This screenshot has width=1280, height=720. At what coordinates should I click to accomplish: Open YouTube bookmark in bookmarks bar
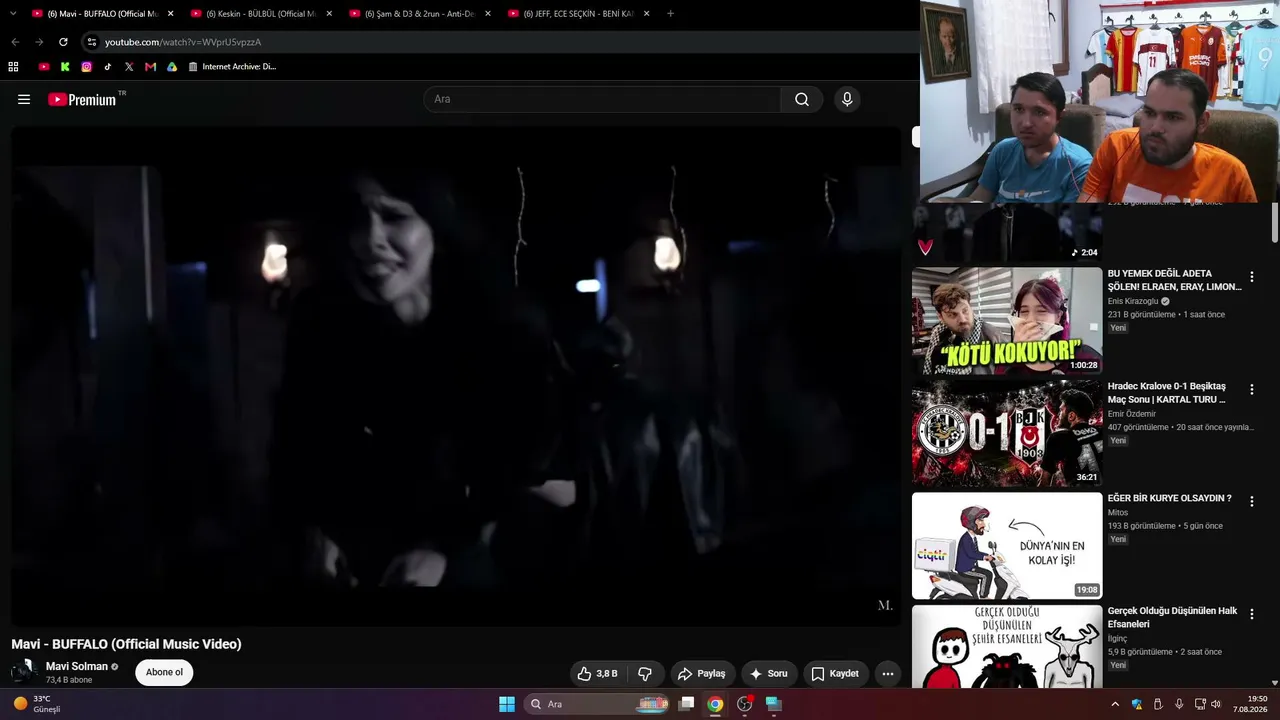point(44,67)
